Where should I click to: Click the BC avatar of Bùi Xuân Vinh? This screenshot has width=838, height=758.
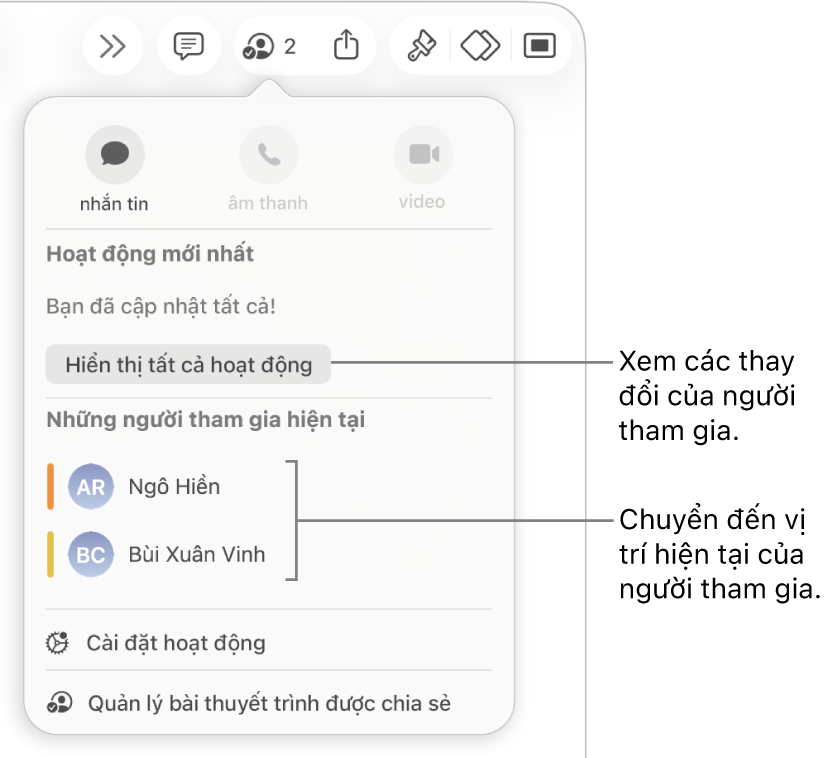coord(91,555)
